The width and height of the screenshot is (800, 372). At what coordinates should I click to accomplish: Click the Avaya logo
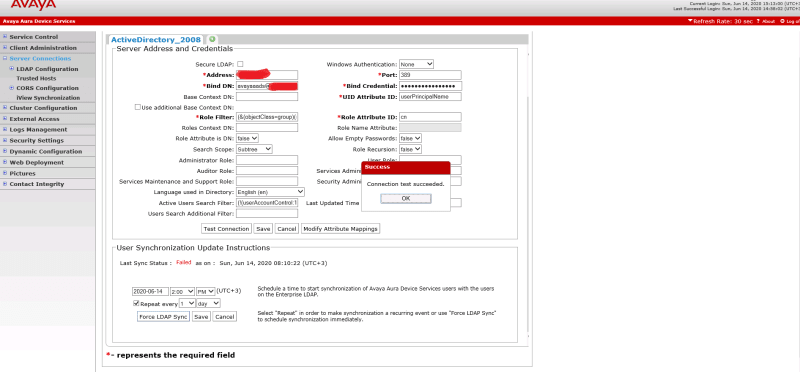(34, 5)
